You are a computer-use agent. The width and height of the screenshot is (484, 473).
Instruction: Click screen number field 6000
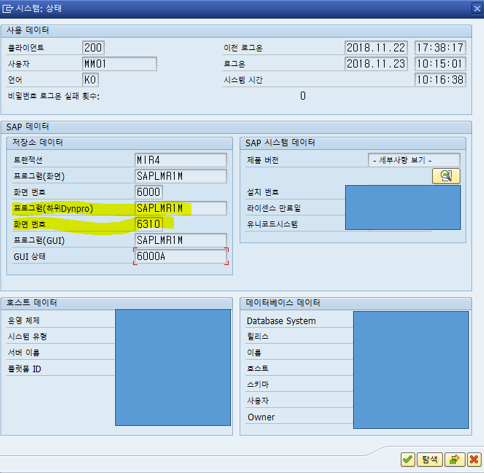point(149,192)
